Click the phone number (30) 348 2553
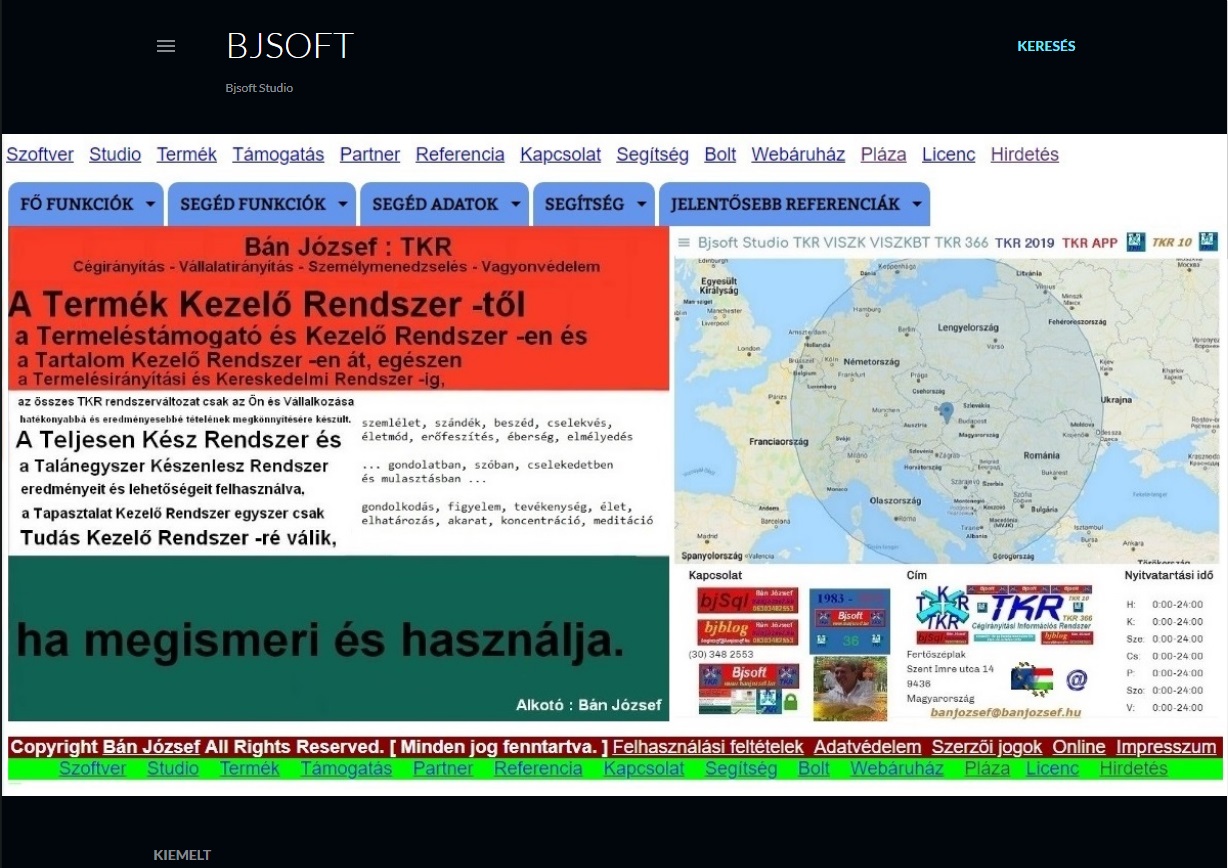 click(x=721, y=654)
